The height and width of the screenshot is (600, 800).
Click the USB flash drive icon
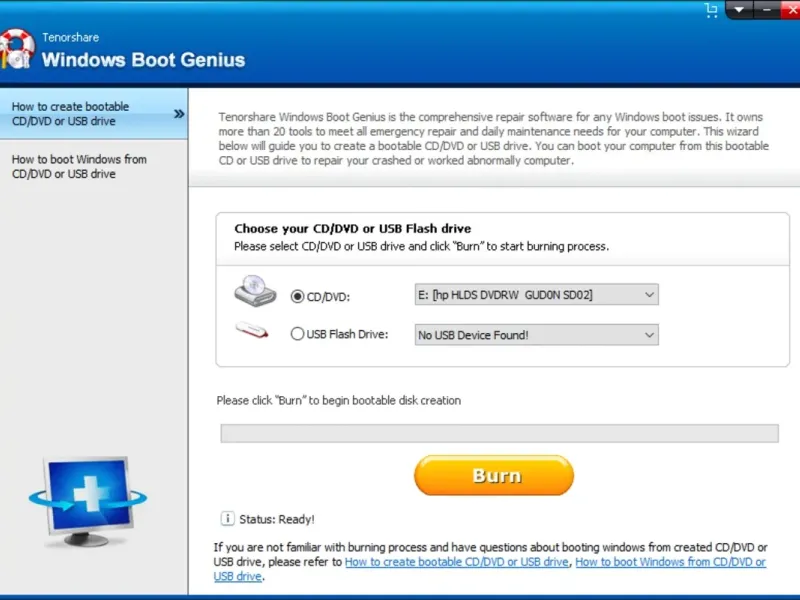click(x=252, y=330)
